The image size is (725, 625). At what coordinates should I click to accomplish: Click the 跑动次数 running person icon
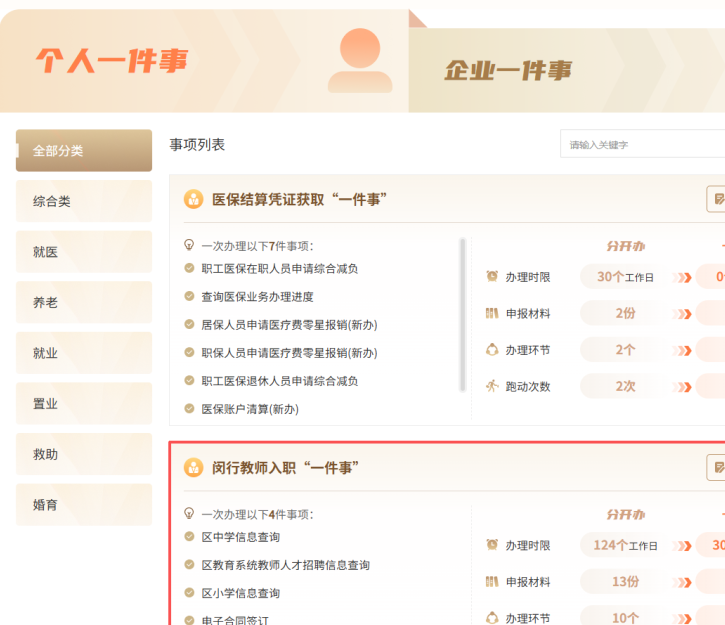[492, 386]
